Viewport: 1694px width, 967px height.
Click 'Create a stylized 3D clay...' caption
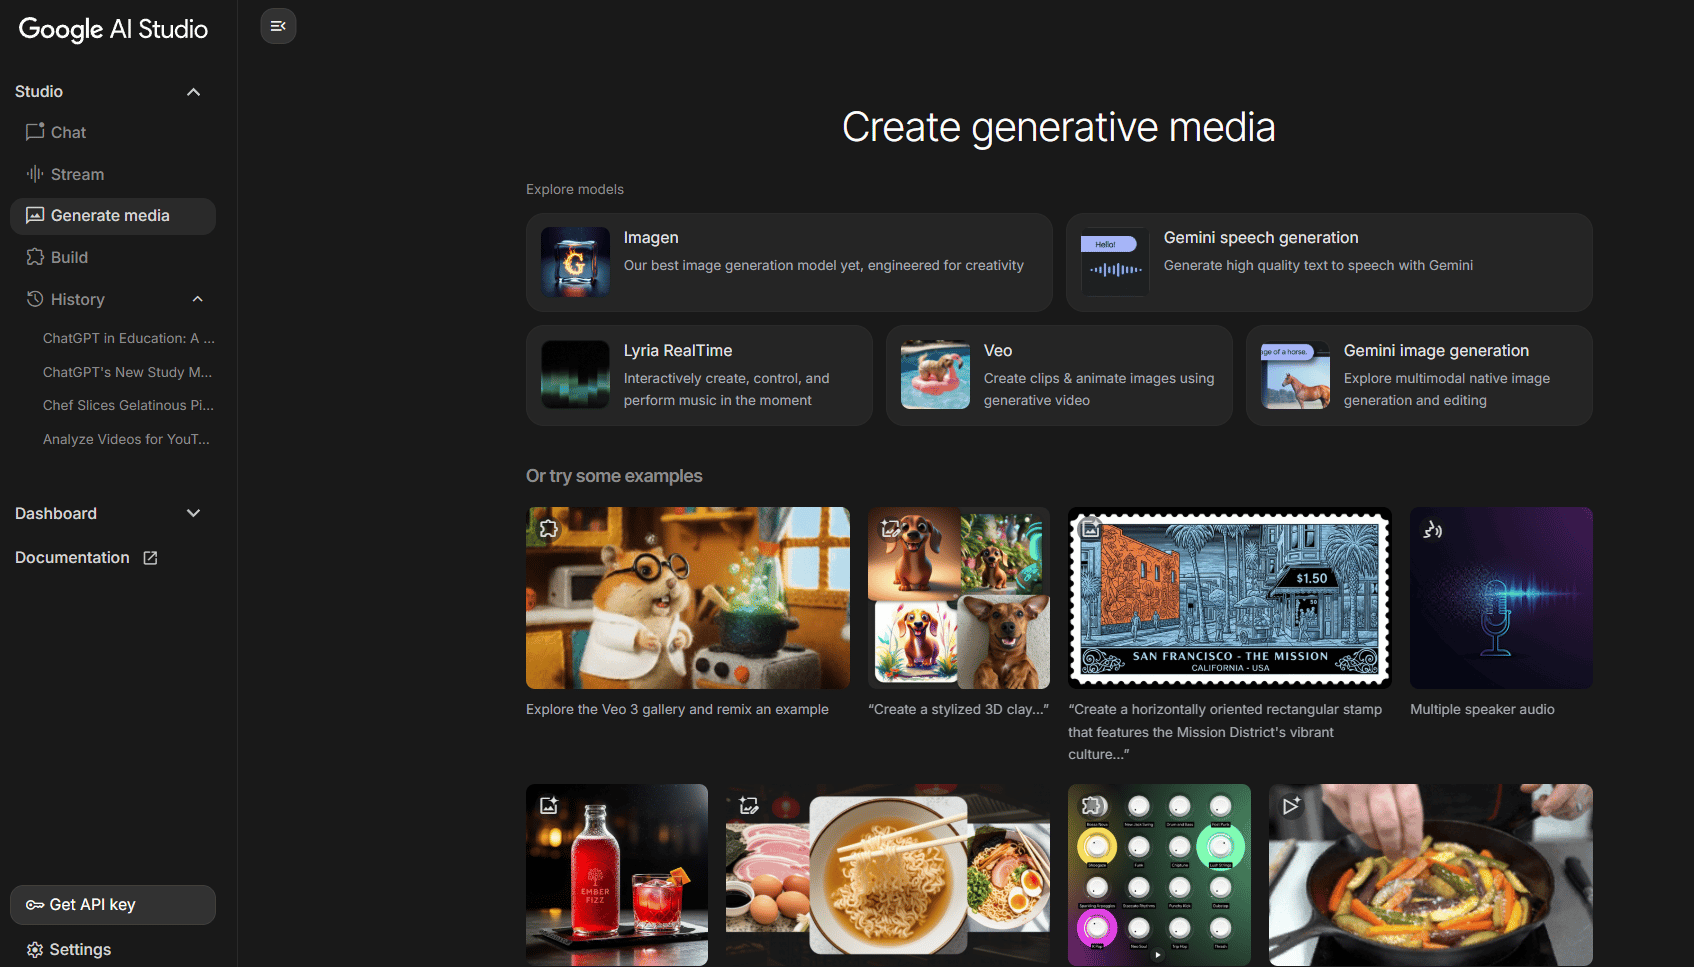point(958,710)
